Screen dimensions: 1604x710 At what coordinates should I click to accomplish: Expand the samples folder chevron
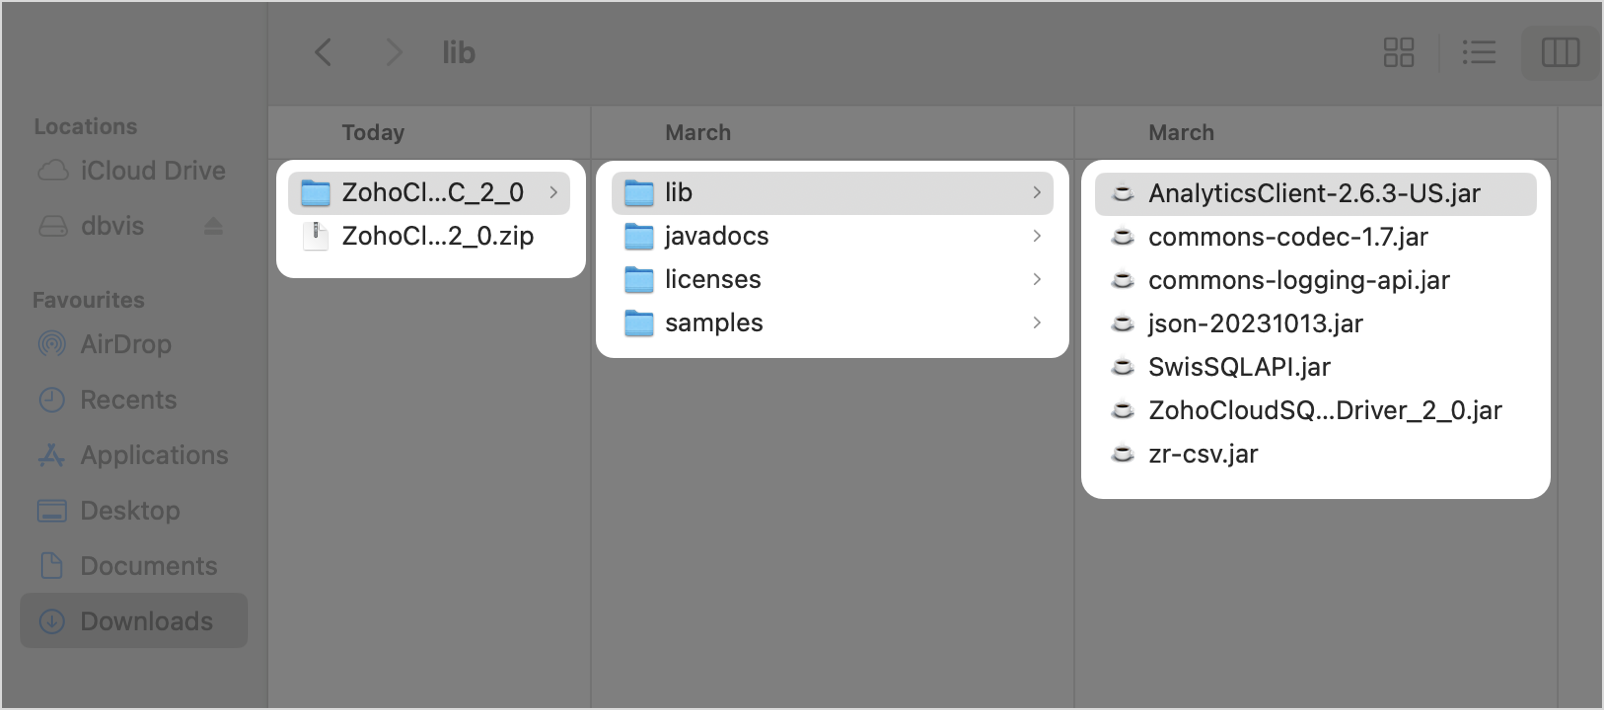tap(1037, 323)
